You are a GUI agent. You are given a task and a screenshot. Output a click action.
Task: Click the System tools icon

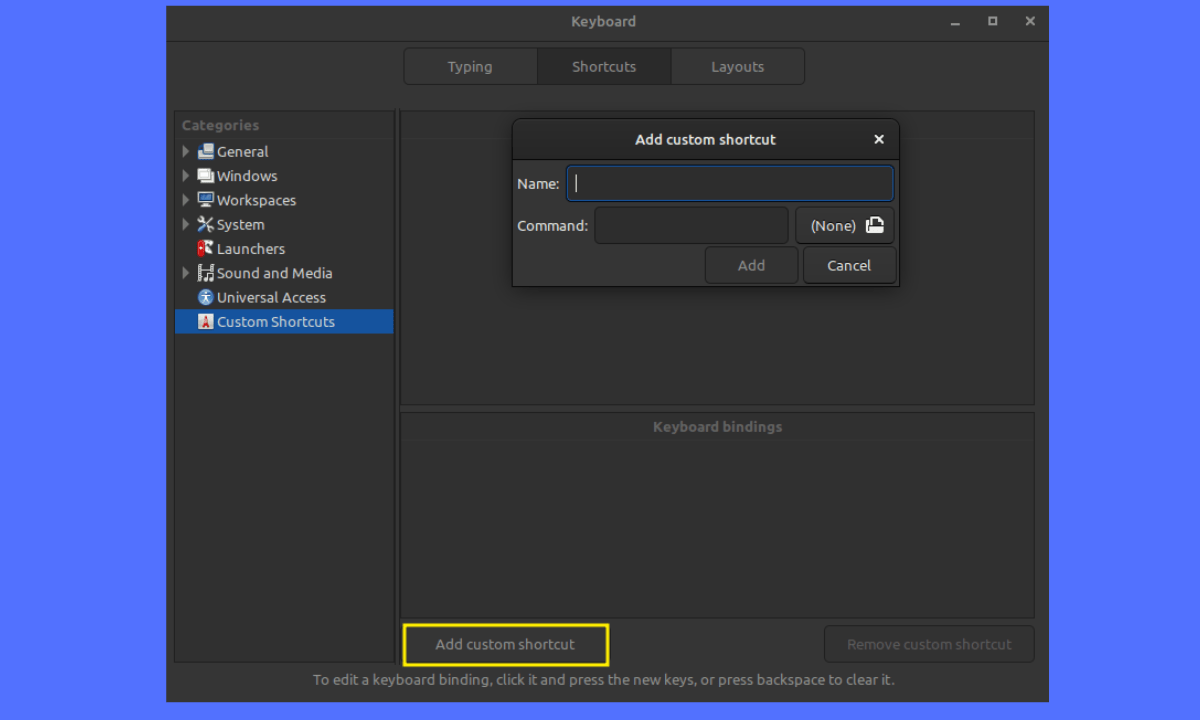point(206,225)
